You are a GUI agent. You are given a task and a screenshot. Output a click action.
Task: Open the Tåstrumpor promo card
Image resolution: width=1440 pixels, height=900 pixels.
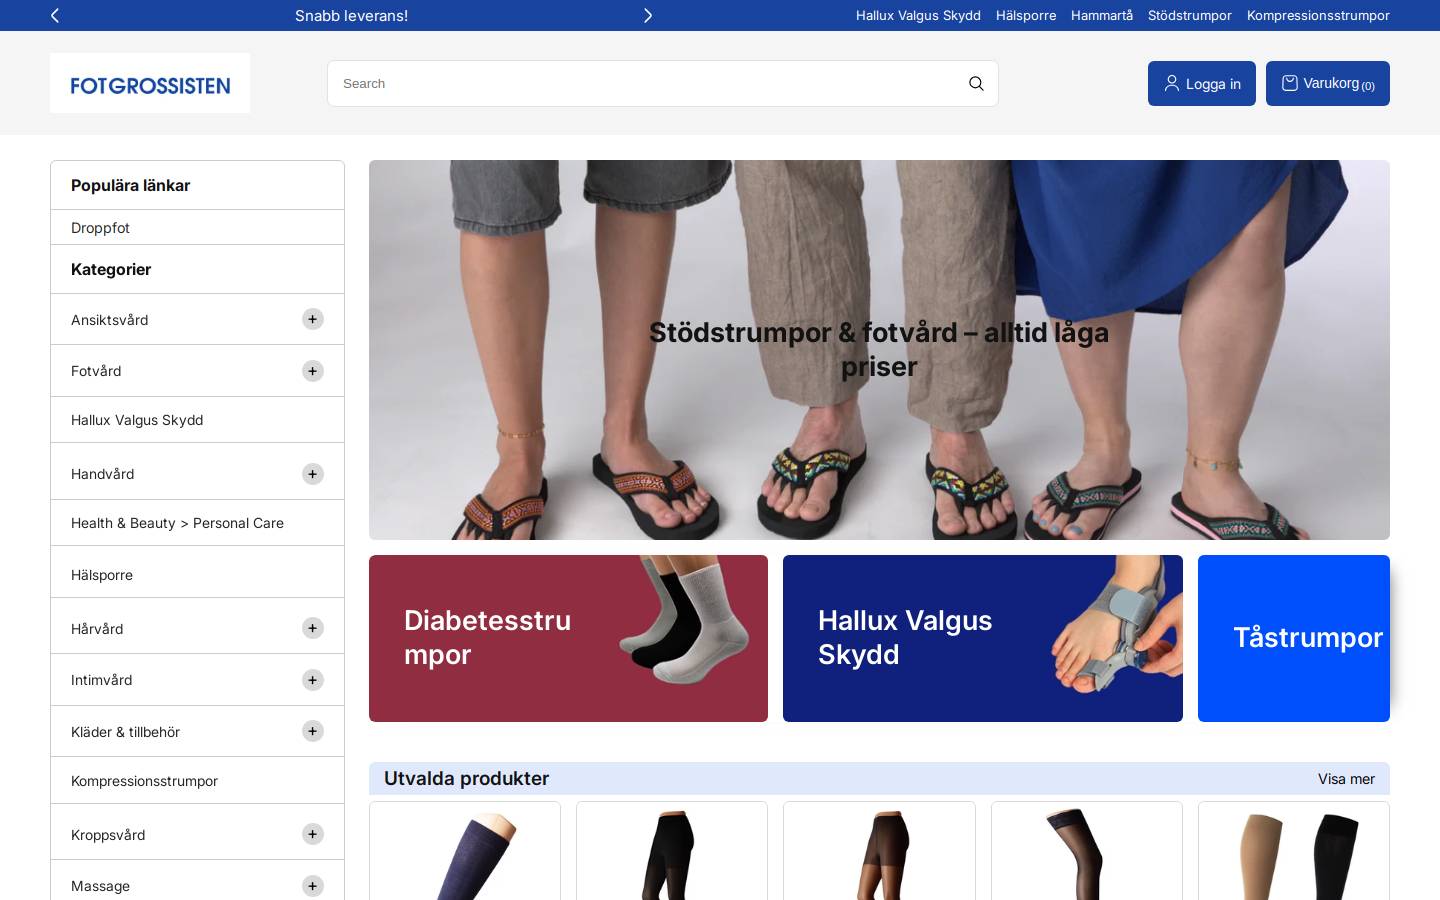[1294, 638]
